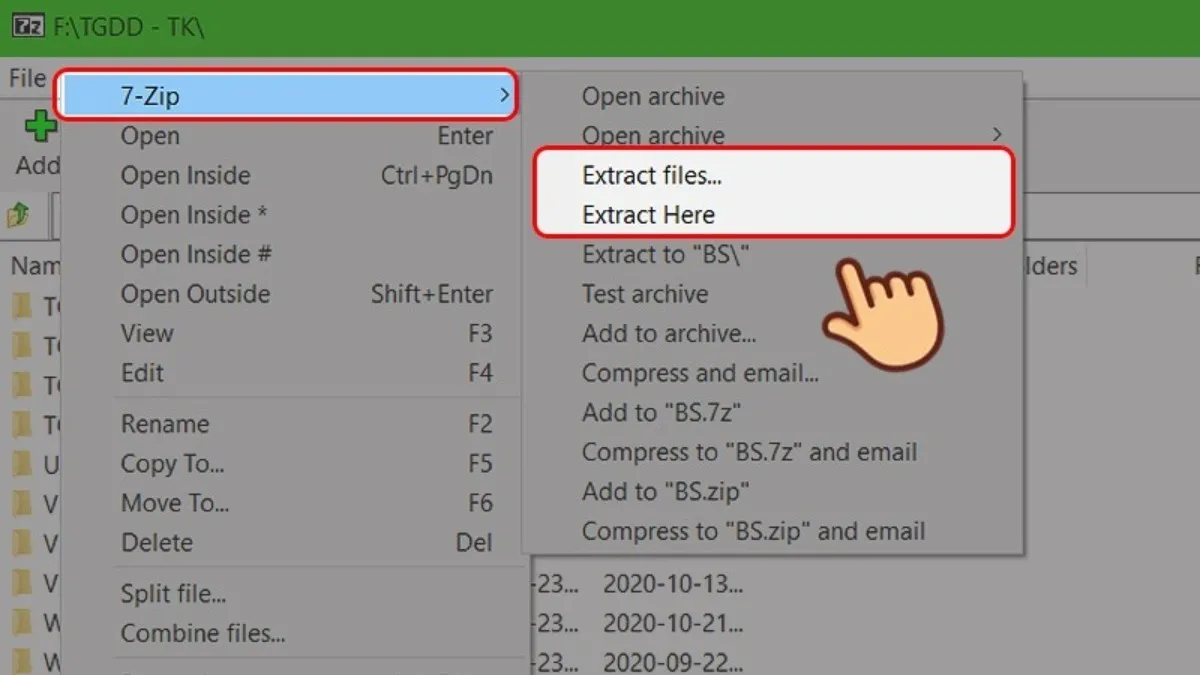Run Test archive command

tap(645, 294)
